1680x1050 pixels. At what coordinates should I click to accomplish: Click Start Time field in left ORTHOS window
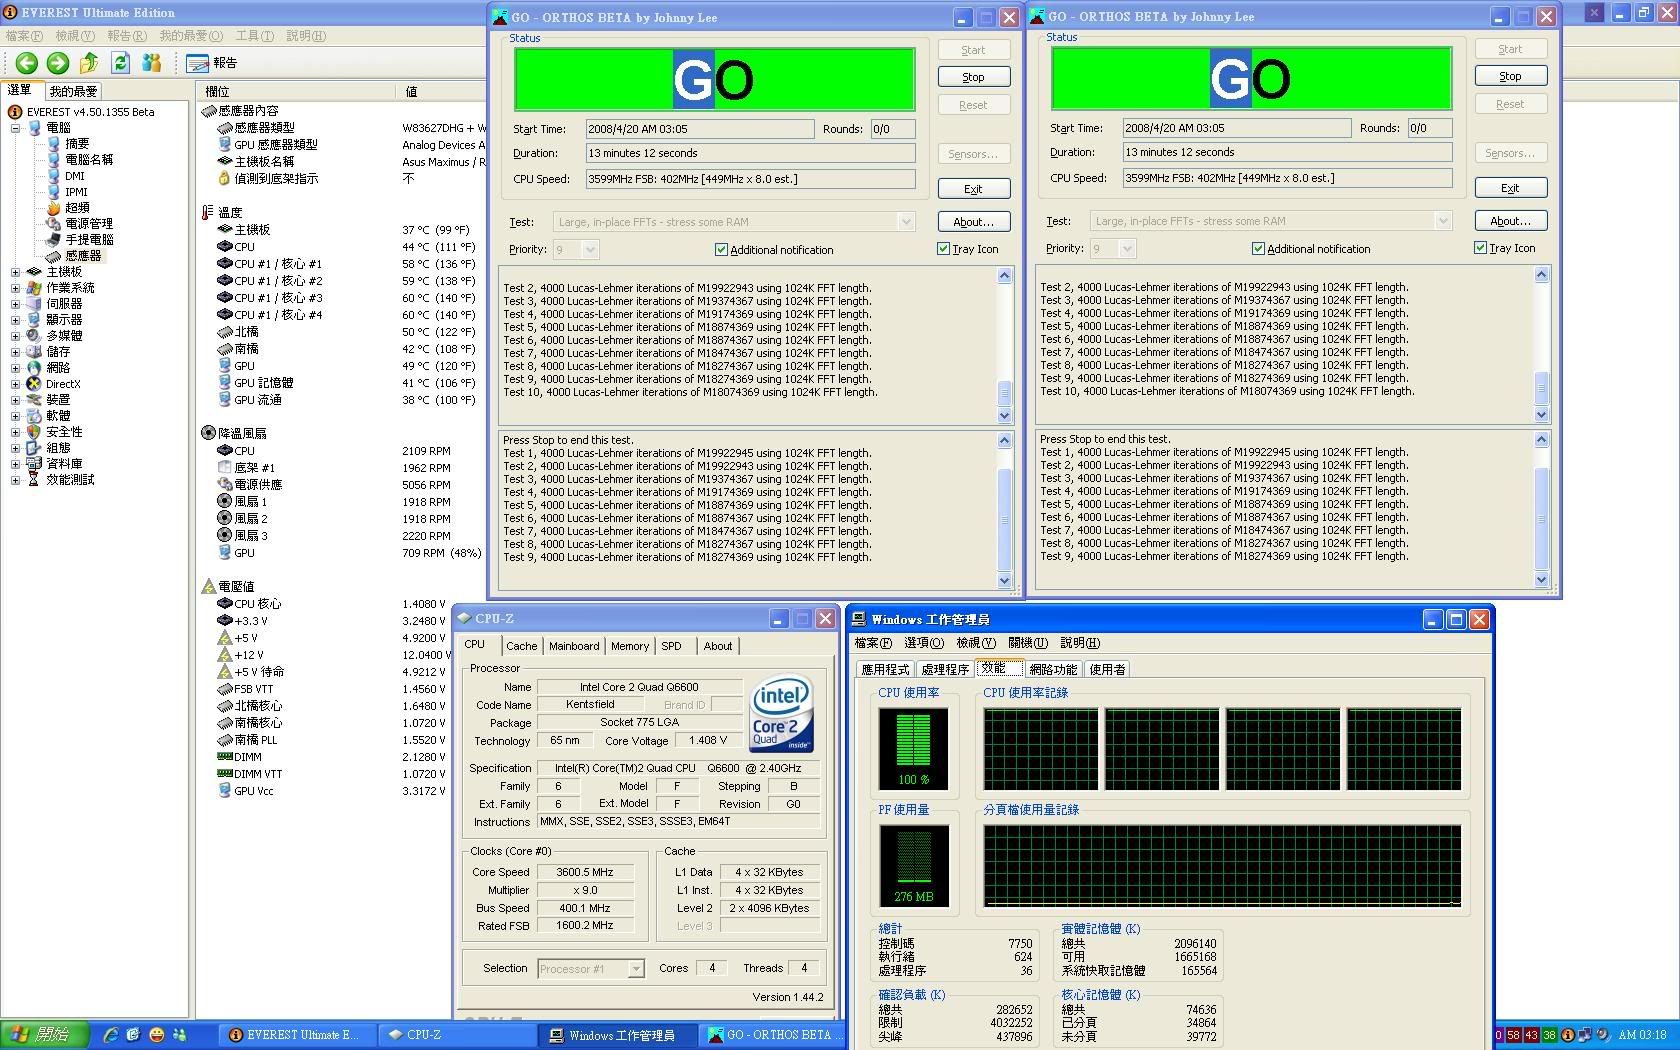699,129
